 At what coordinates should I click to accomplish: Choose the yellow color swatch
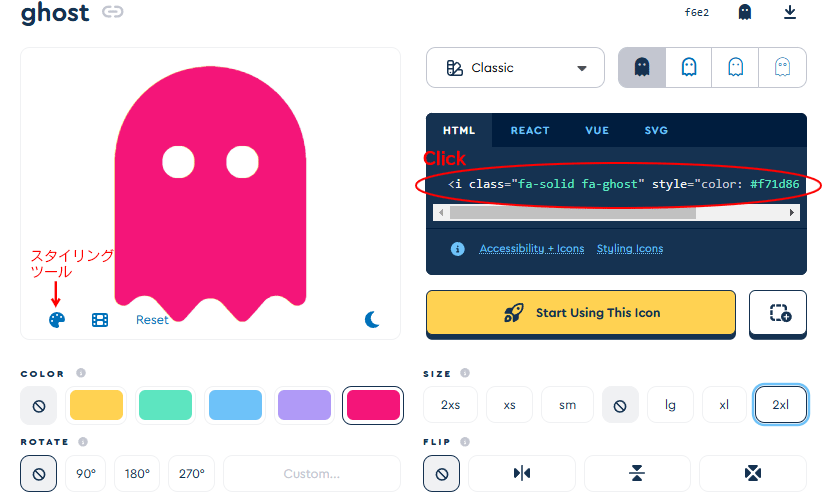coord(96,405)
